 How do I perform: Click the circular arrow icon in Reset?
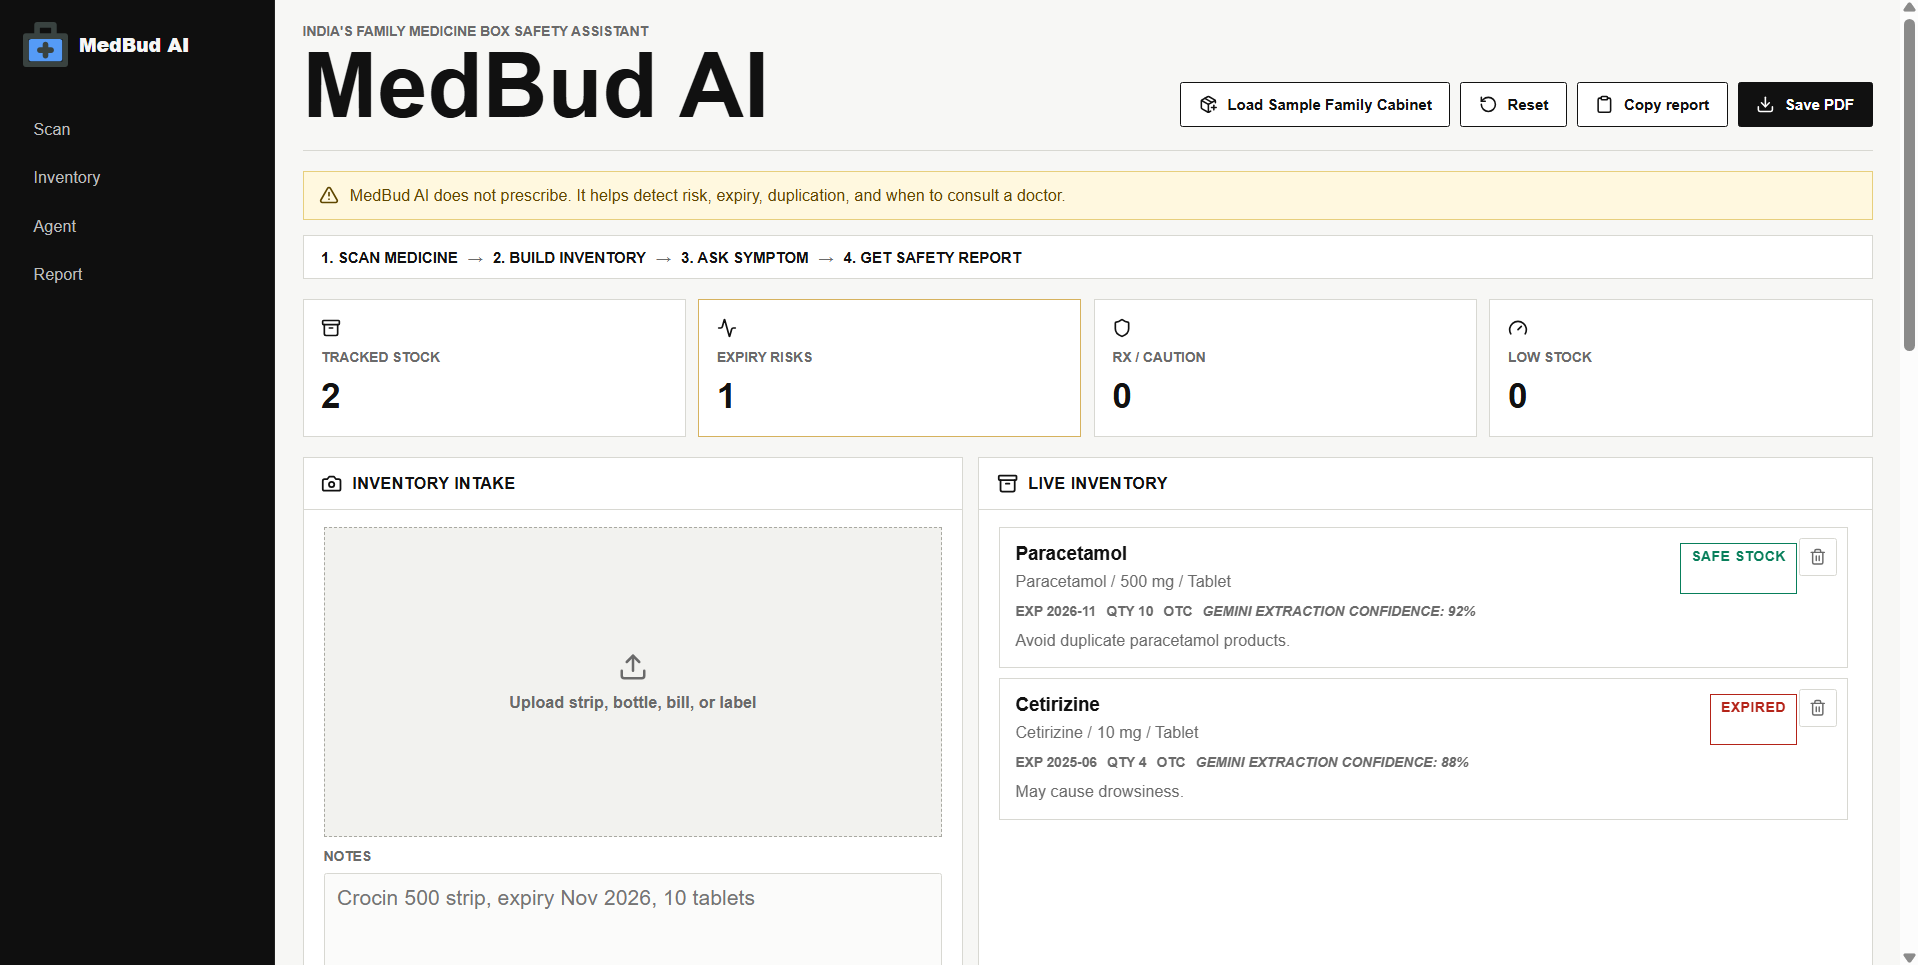tap(1488, 104)
